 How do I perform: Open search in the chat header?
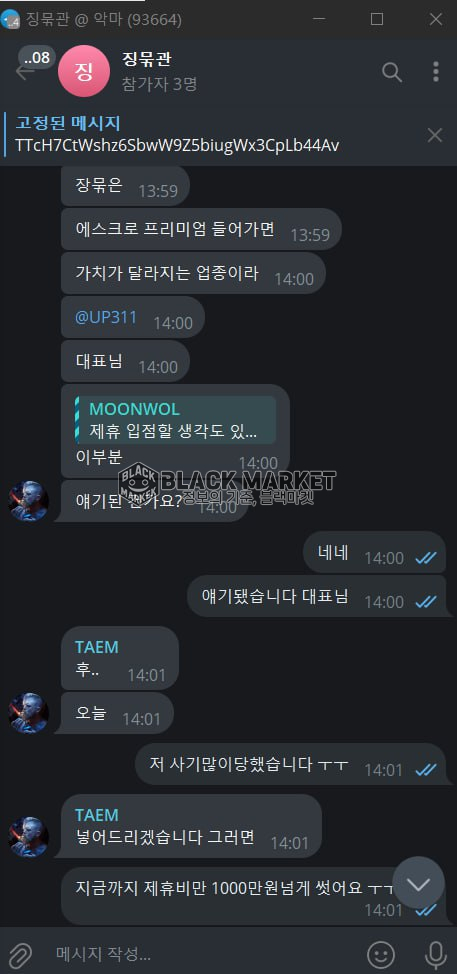(x=392, y=72)
